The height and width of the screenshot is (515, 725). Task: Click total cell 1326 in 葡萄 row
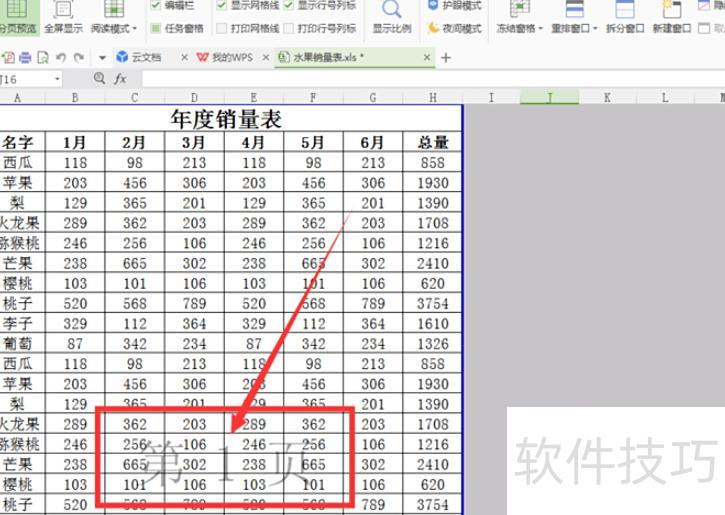point(433,343)
